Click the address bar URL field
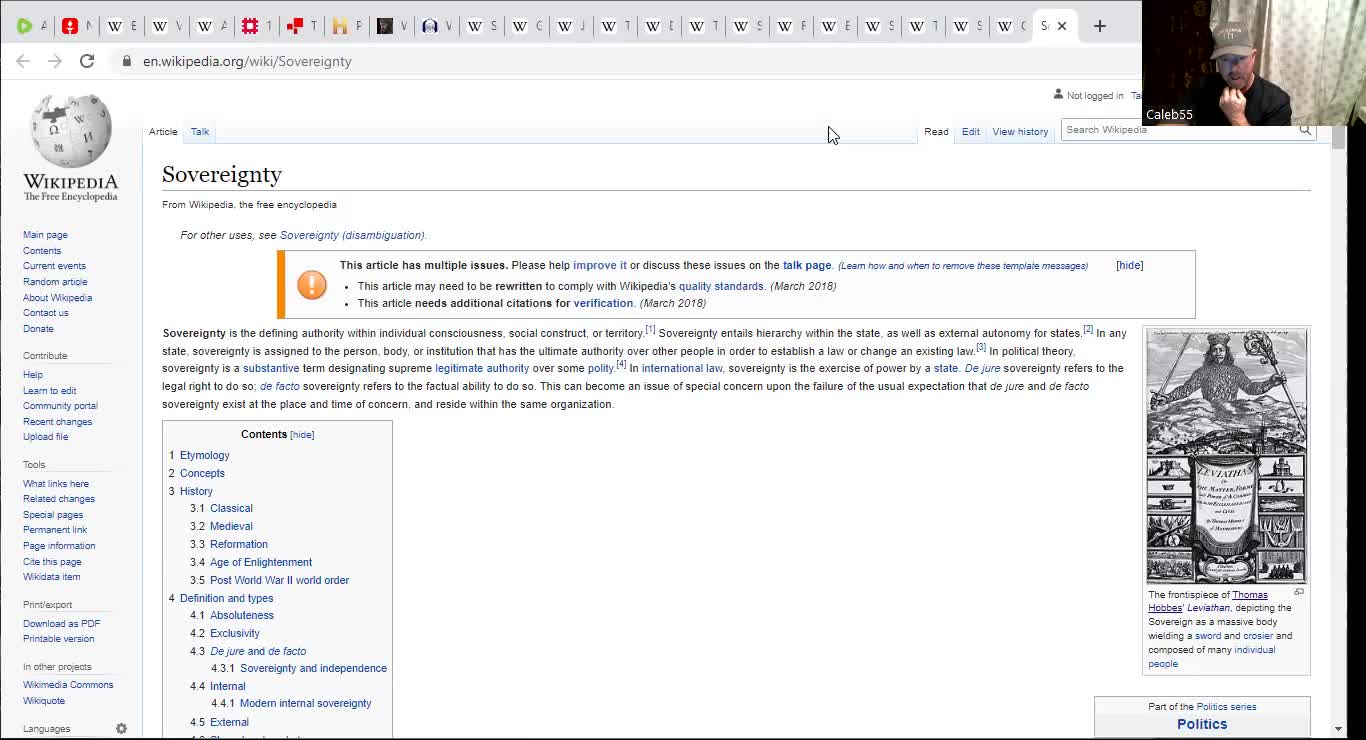 247,61
